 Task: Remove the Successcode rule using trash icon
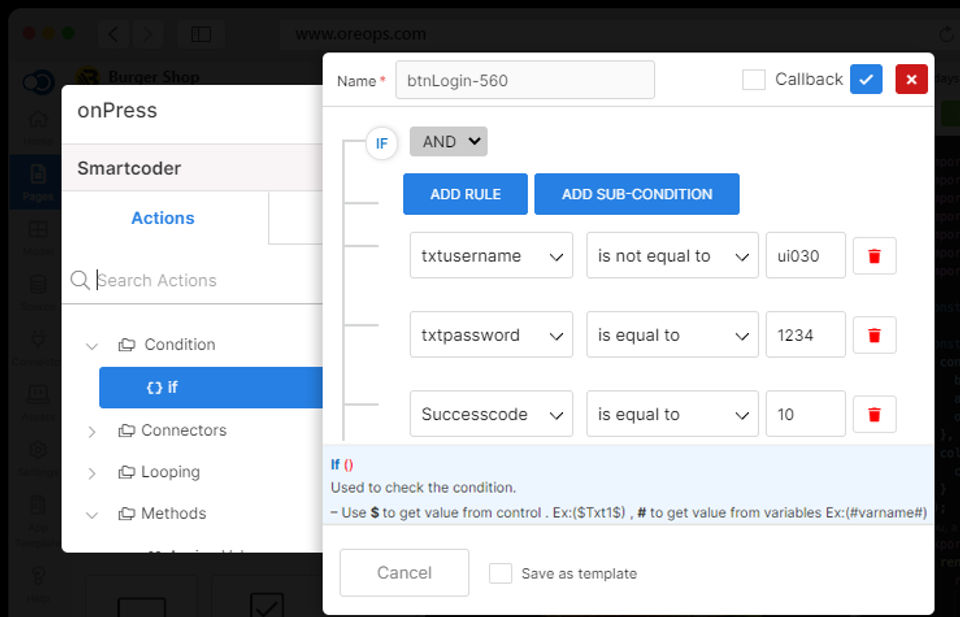tap(874, 414)
